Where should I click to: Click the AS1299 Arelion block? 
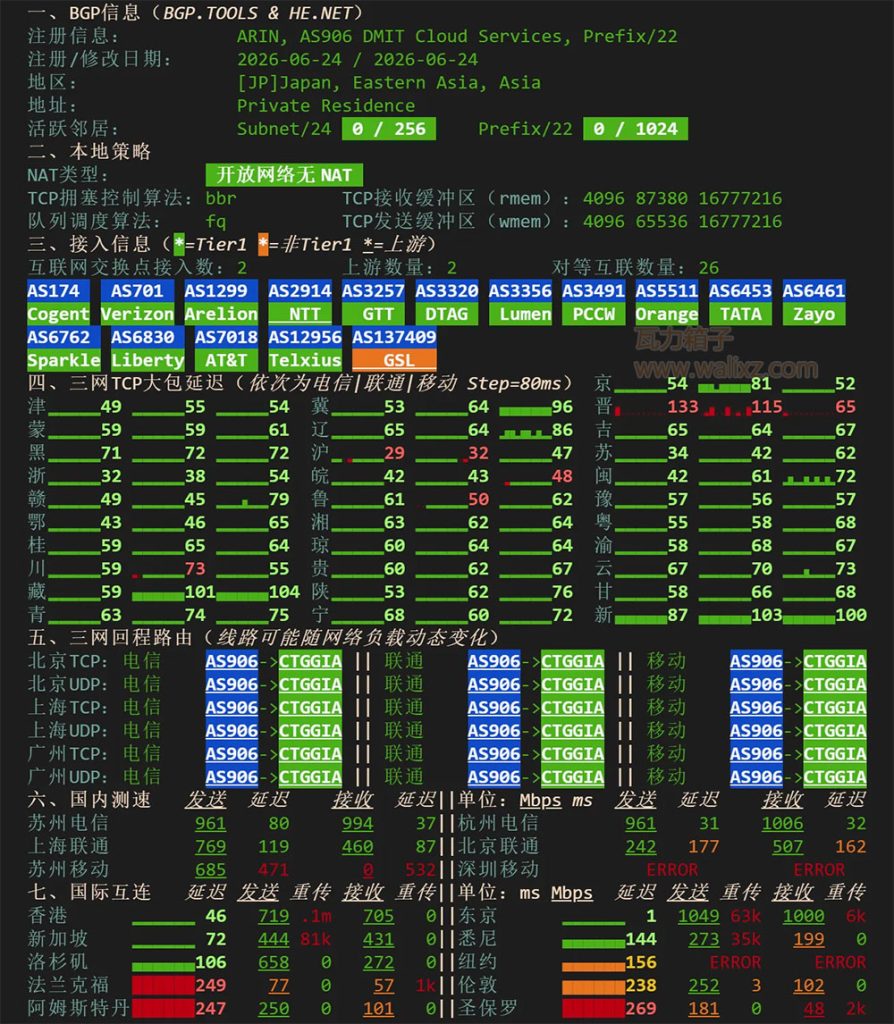[221, 302]
